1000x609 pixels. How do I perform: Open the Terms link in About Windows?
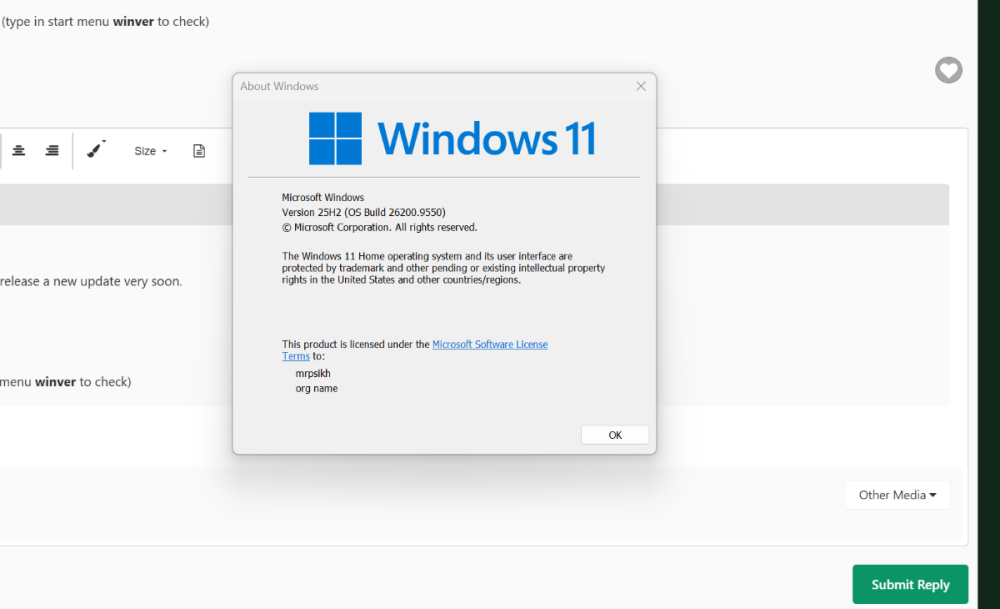(x=296, y=356)
